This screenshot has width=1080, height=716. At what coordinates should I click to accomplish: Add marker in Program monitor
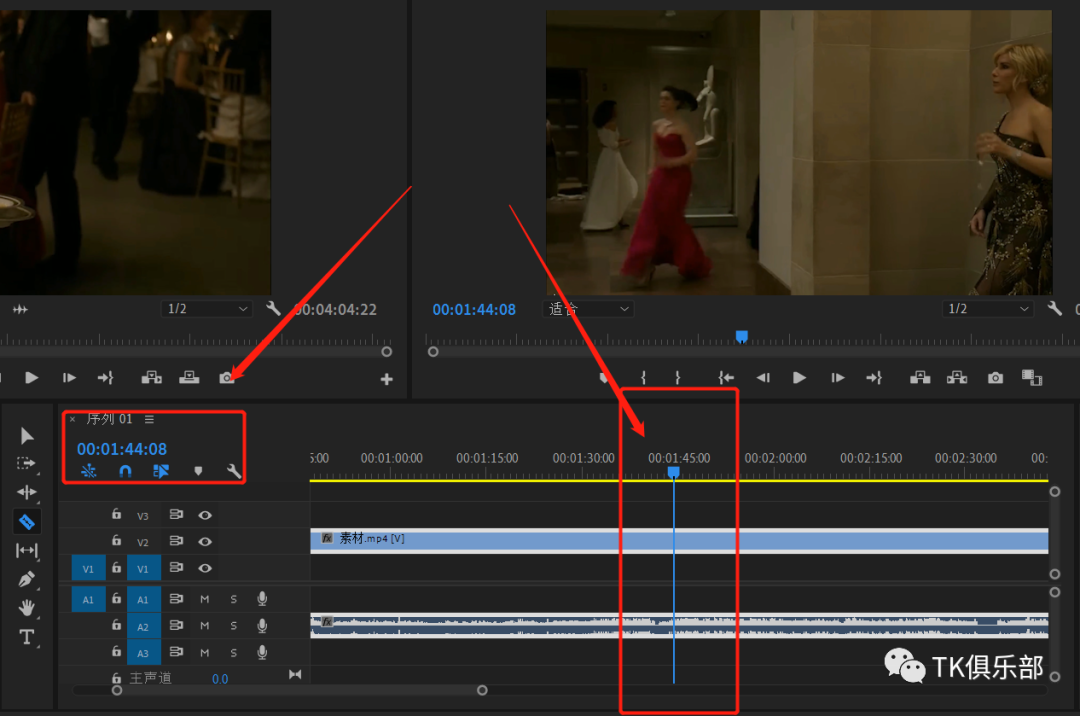coord(604,377)
